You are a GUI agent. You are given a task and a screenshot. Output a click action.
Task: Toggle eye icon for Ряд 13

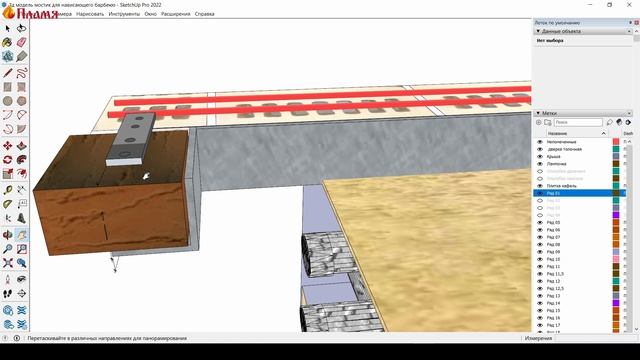tap(540, 296)
